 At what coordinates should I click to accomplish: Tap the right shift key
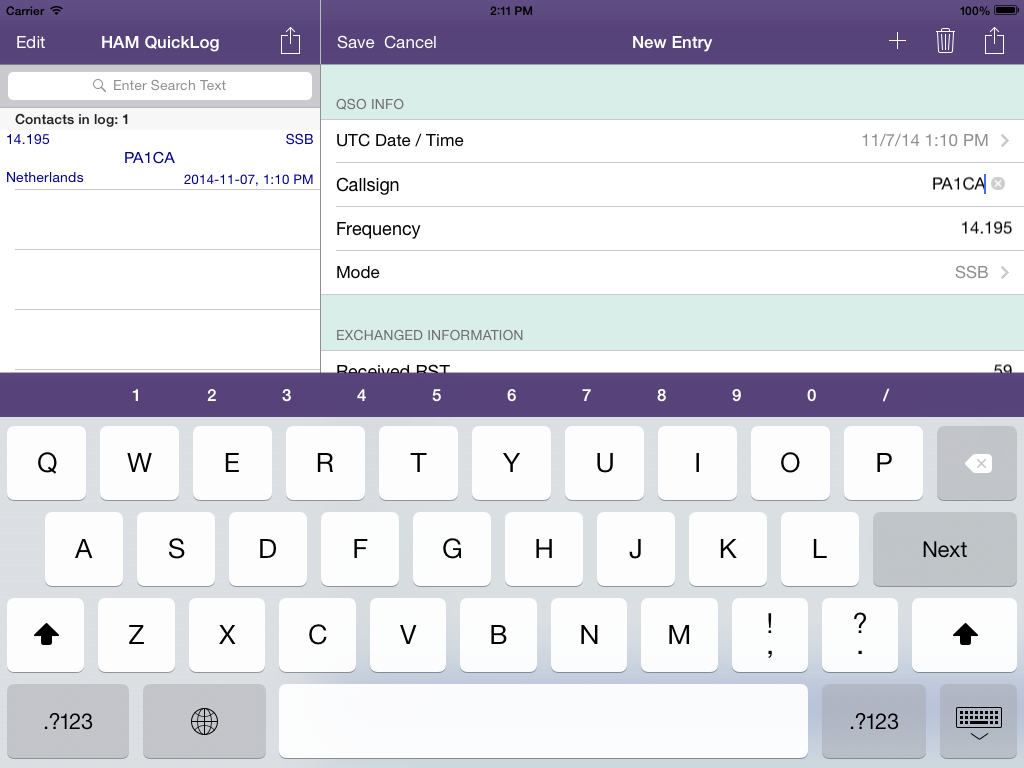click(965, 634)
